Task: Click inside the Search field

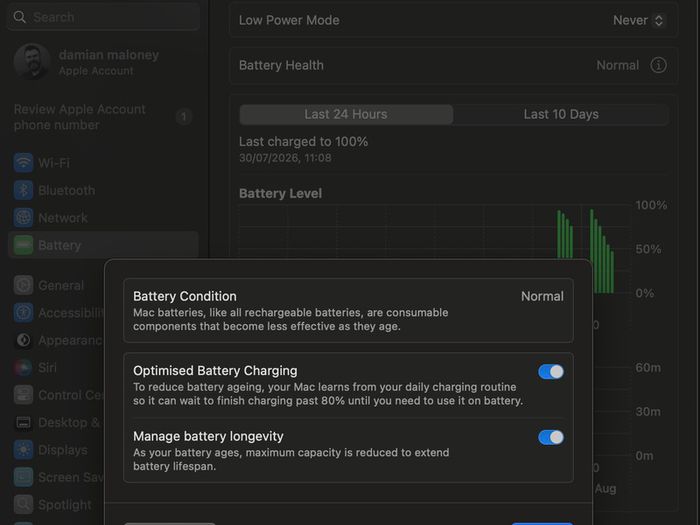Action: tap(103, 17)
